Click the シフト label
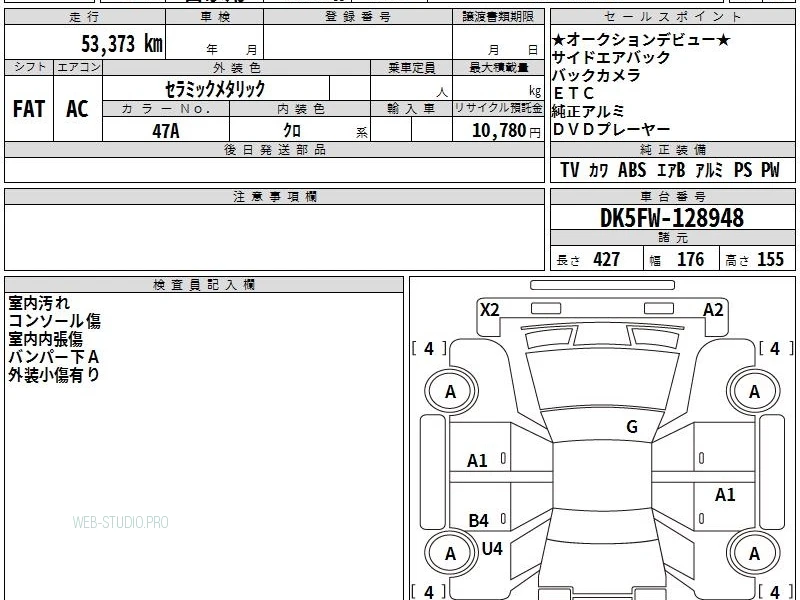The height and width of the screenshot is (600, 800). point(29,67)
